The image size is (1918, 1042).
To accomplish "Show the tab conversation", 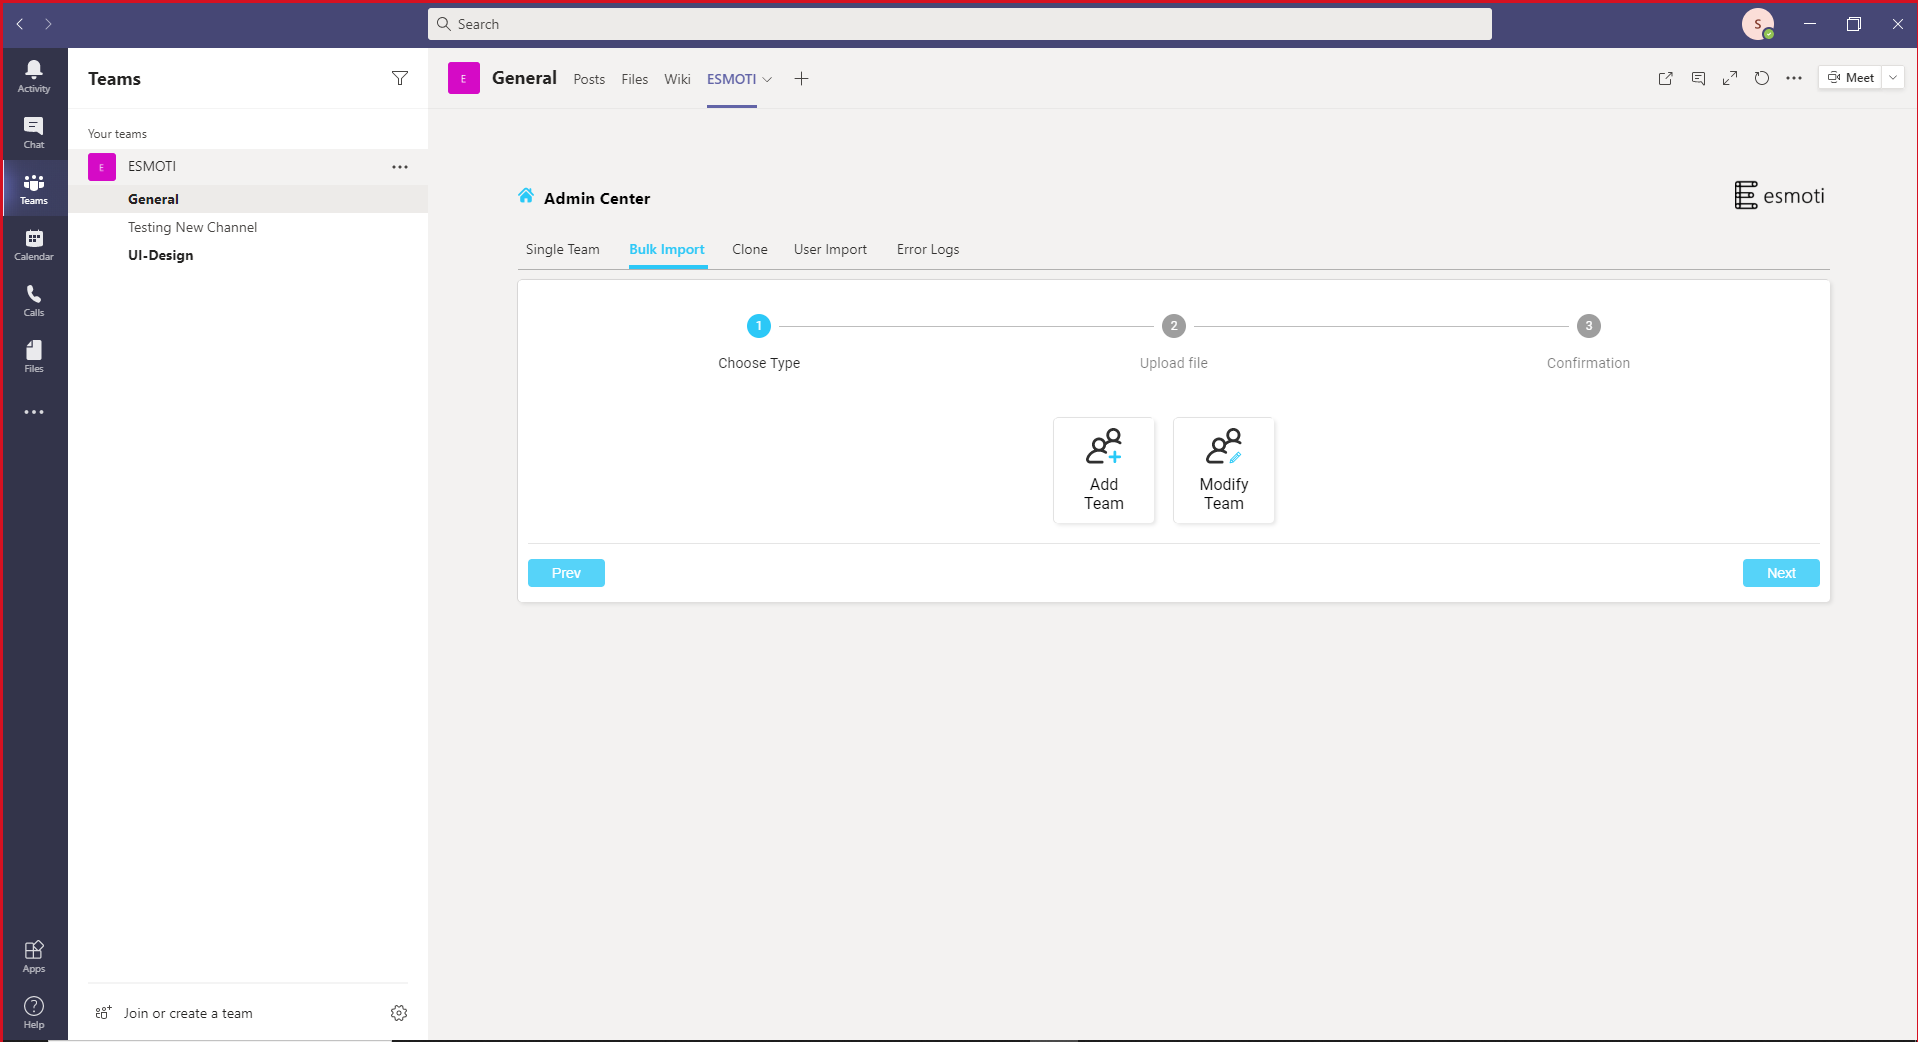I will (1698, 78).
